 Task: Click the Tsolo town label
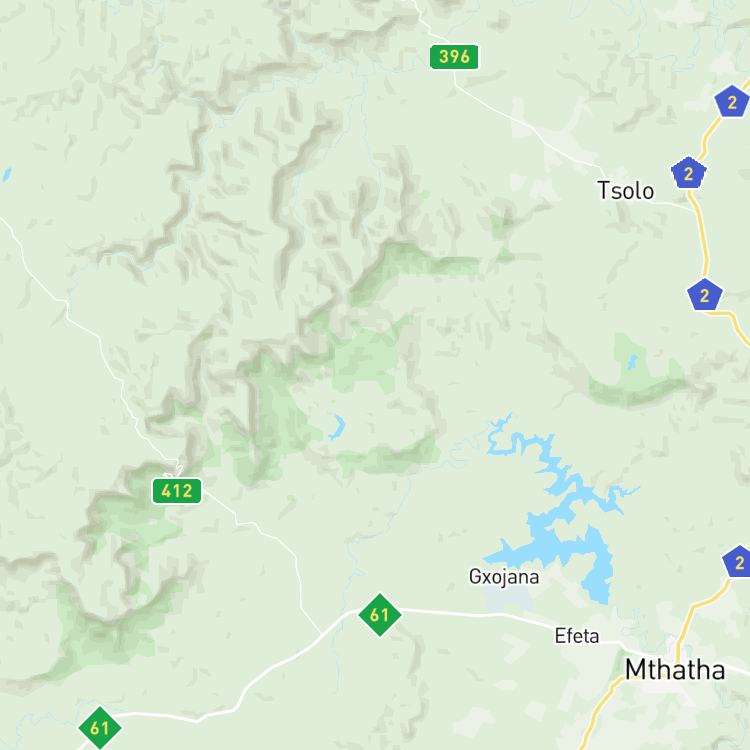(x=625, y=191)
